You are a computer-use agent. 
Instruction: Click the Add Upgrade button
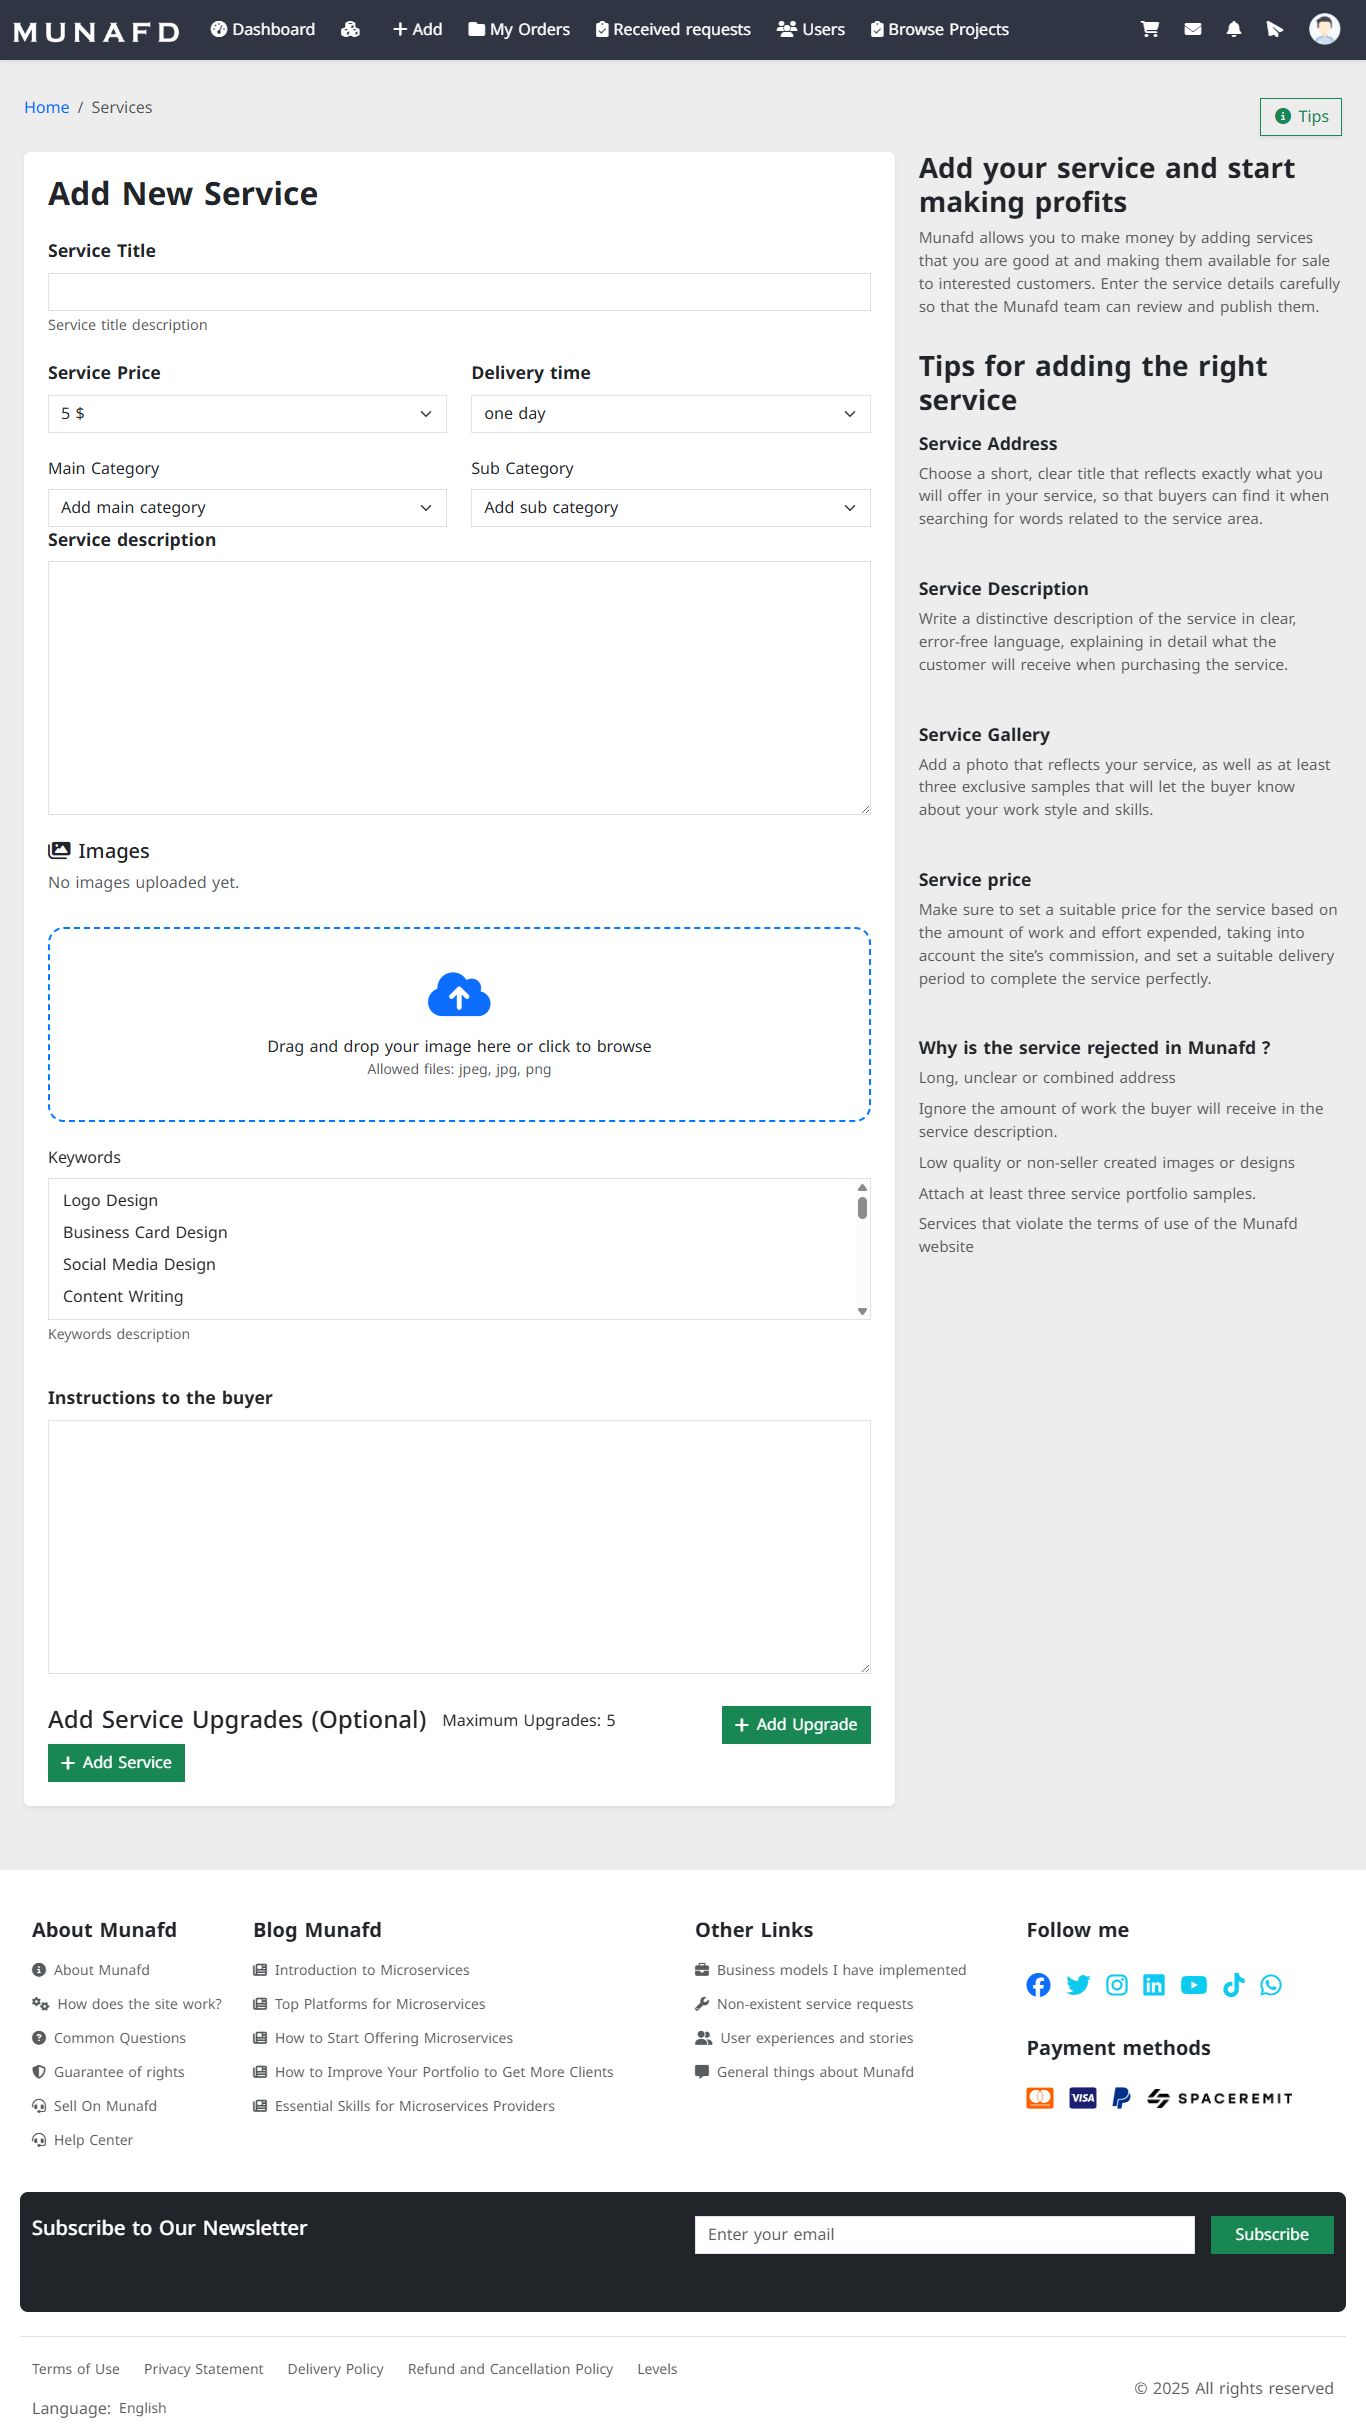796,1725
